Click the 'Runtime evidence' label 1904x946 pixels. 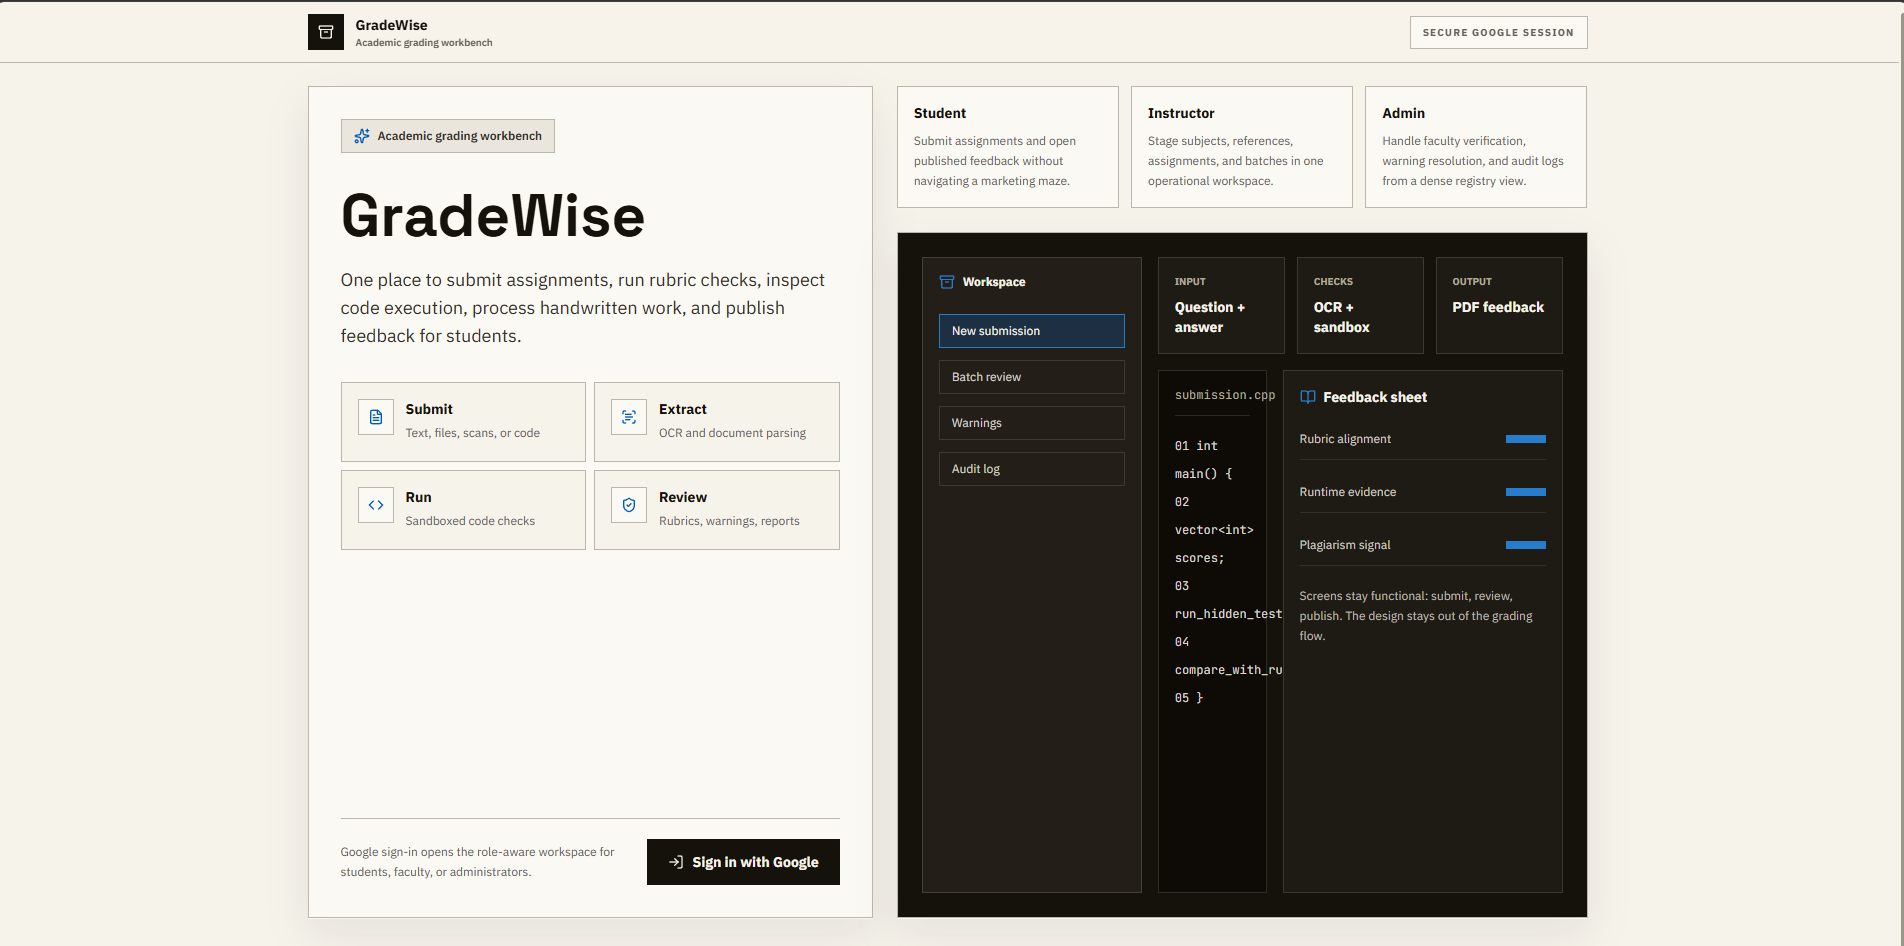pos(1348,492)
